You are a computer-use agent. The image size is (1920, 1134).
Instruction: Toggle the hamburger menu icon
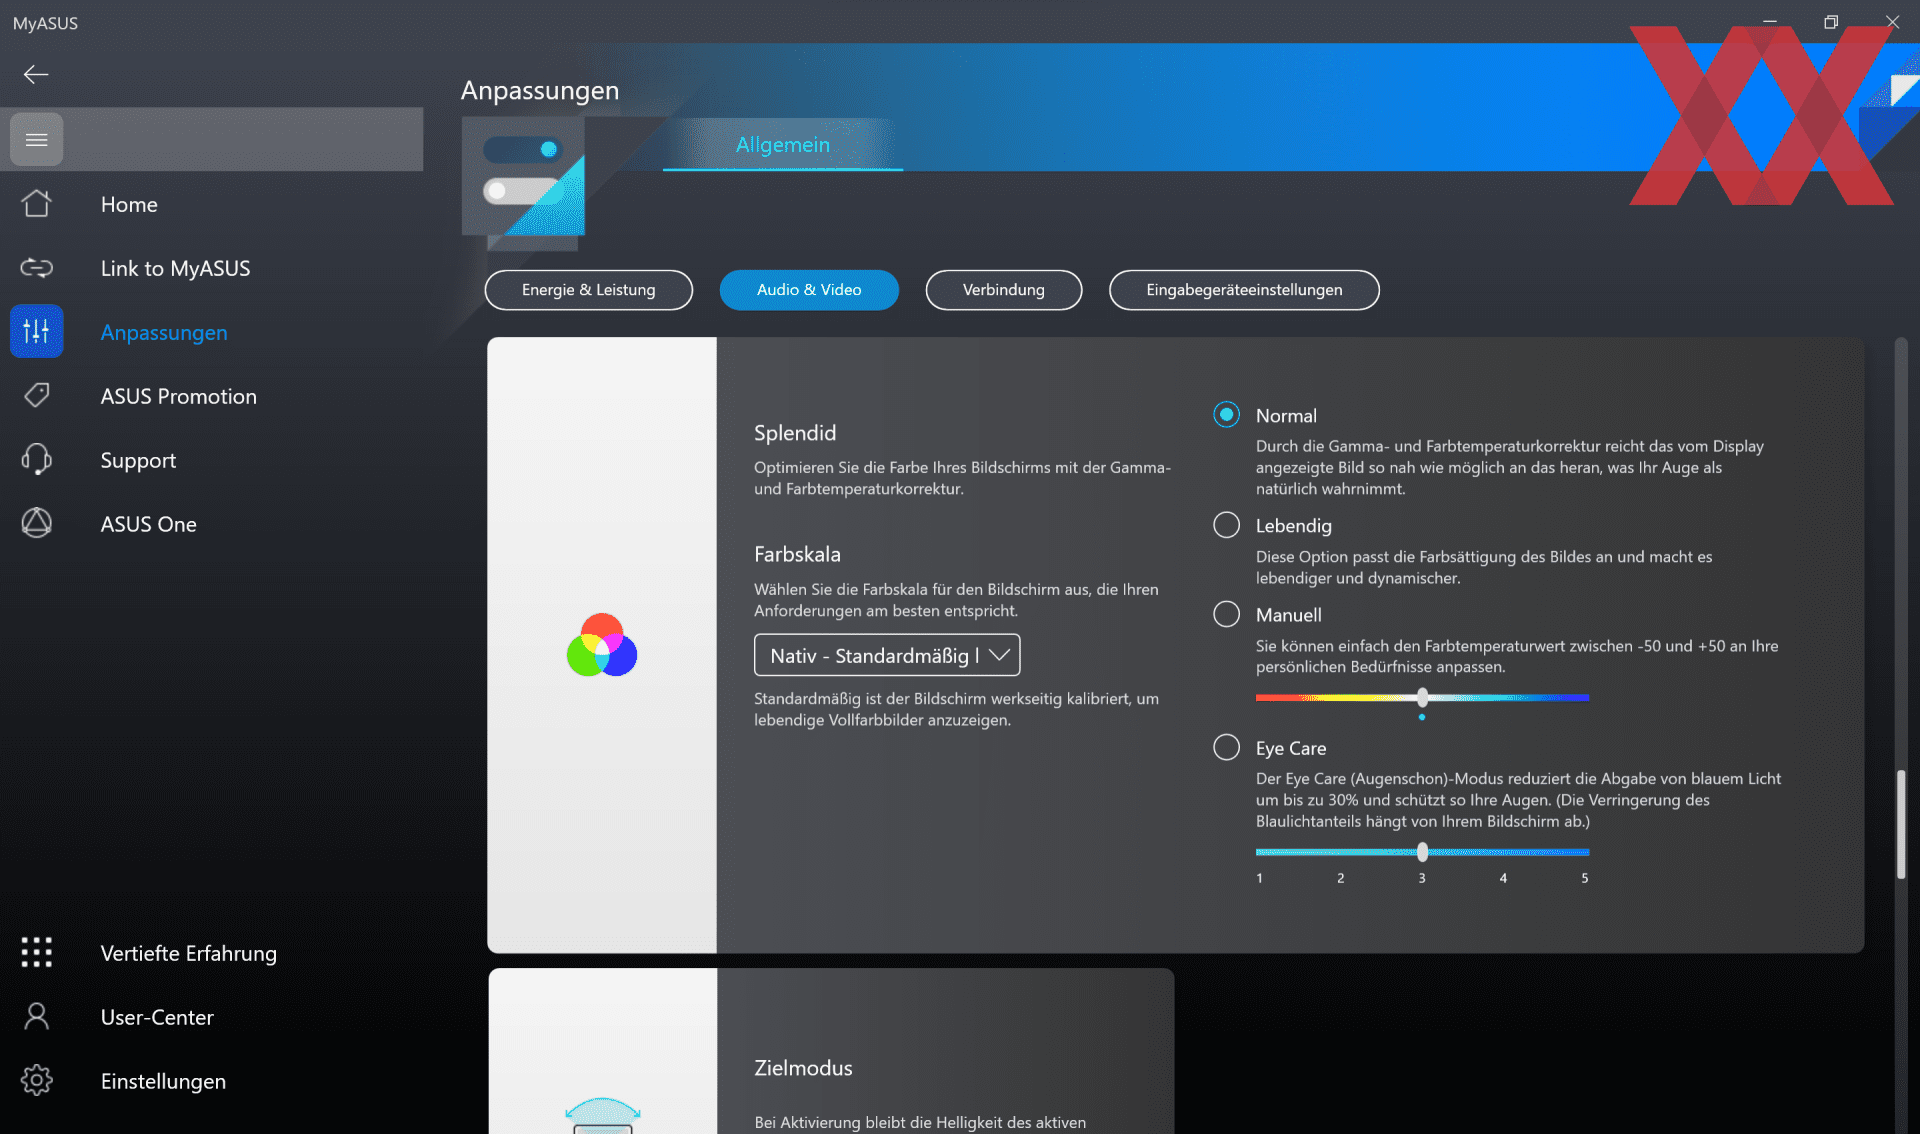pyautogui.click(x=37, y=139)
